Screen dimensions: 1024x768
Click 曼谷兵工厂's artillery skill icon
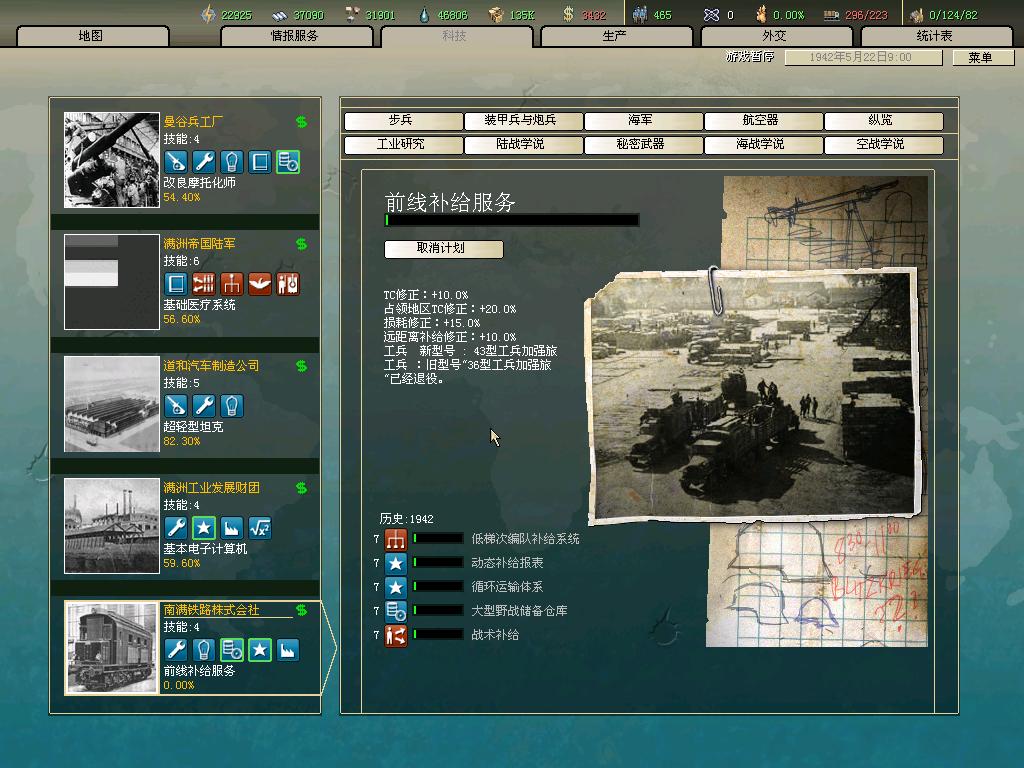coord(176,162)
